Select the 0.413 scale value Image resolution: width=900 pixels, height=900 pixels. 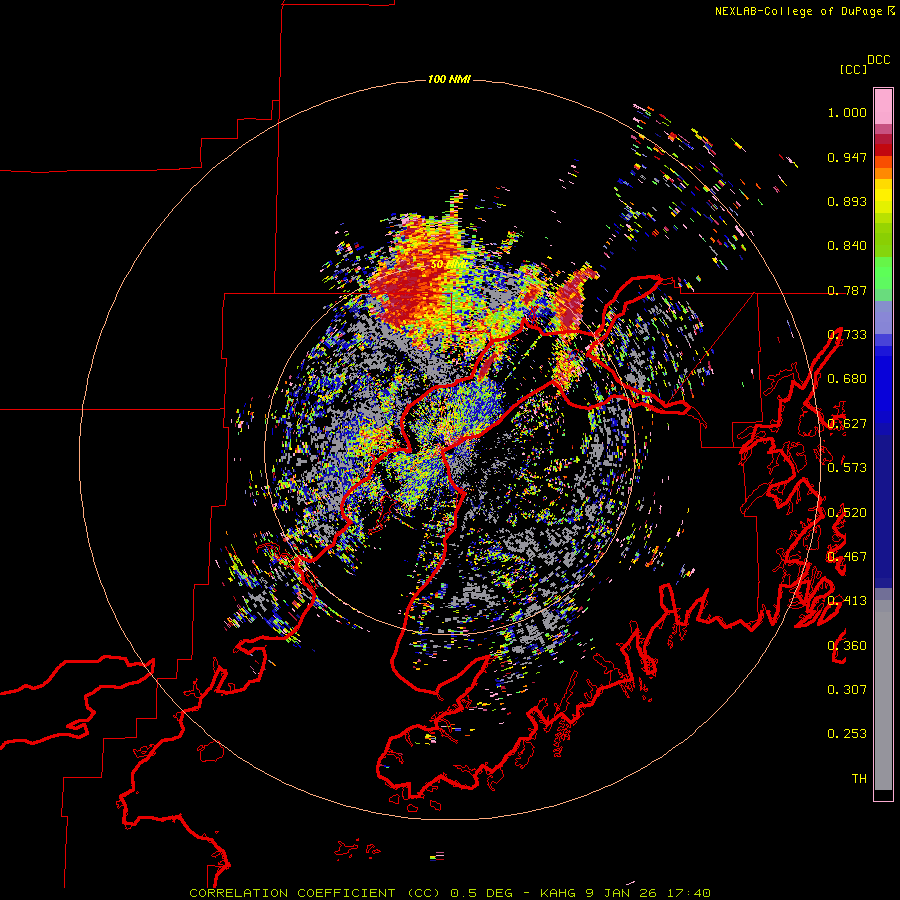click(847, 601)
